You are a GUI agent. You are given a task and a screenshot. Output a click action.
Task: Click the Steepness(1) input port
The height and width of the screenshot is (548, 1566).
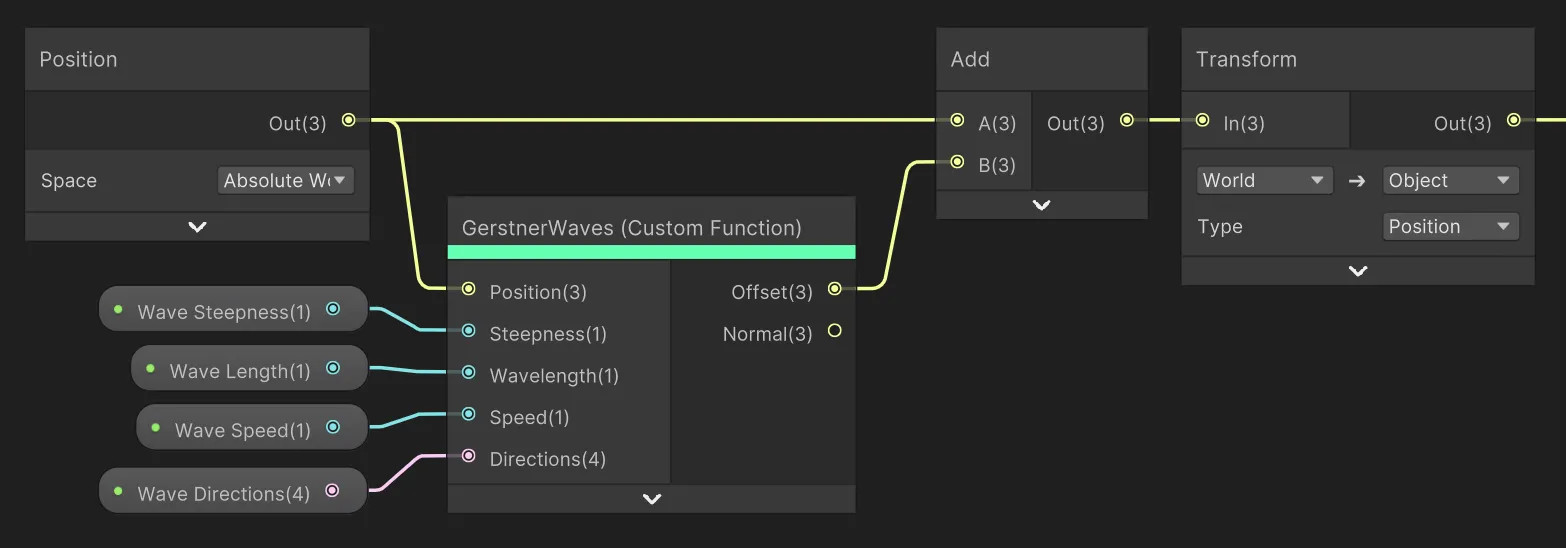468,330
